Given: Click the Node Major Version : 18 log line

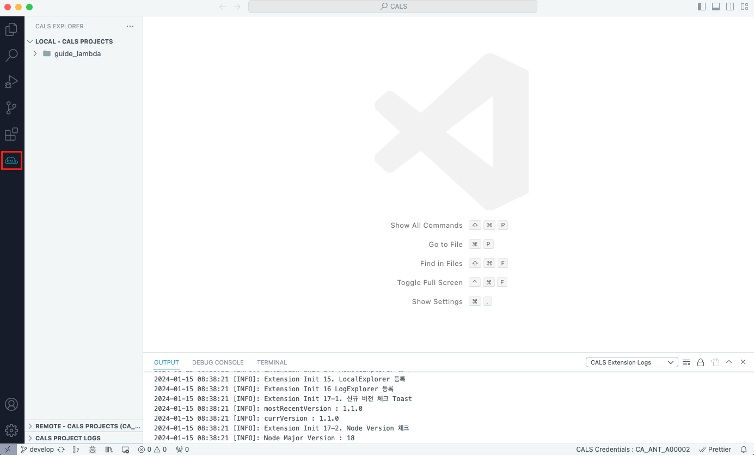Looking at the screenshot, I should (254, 438).
